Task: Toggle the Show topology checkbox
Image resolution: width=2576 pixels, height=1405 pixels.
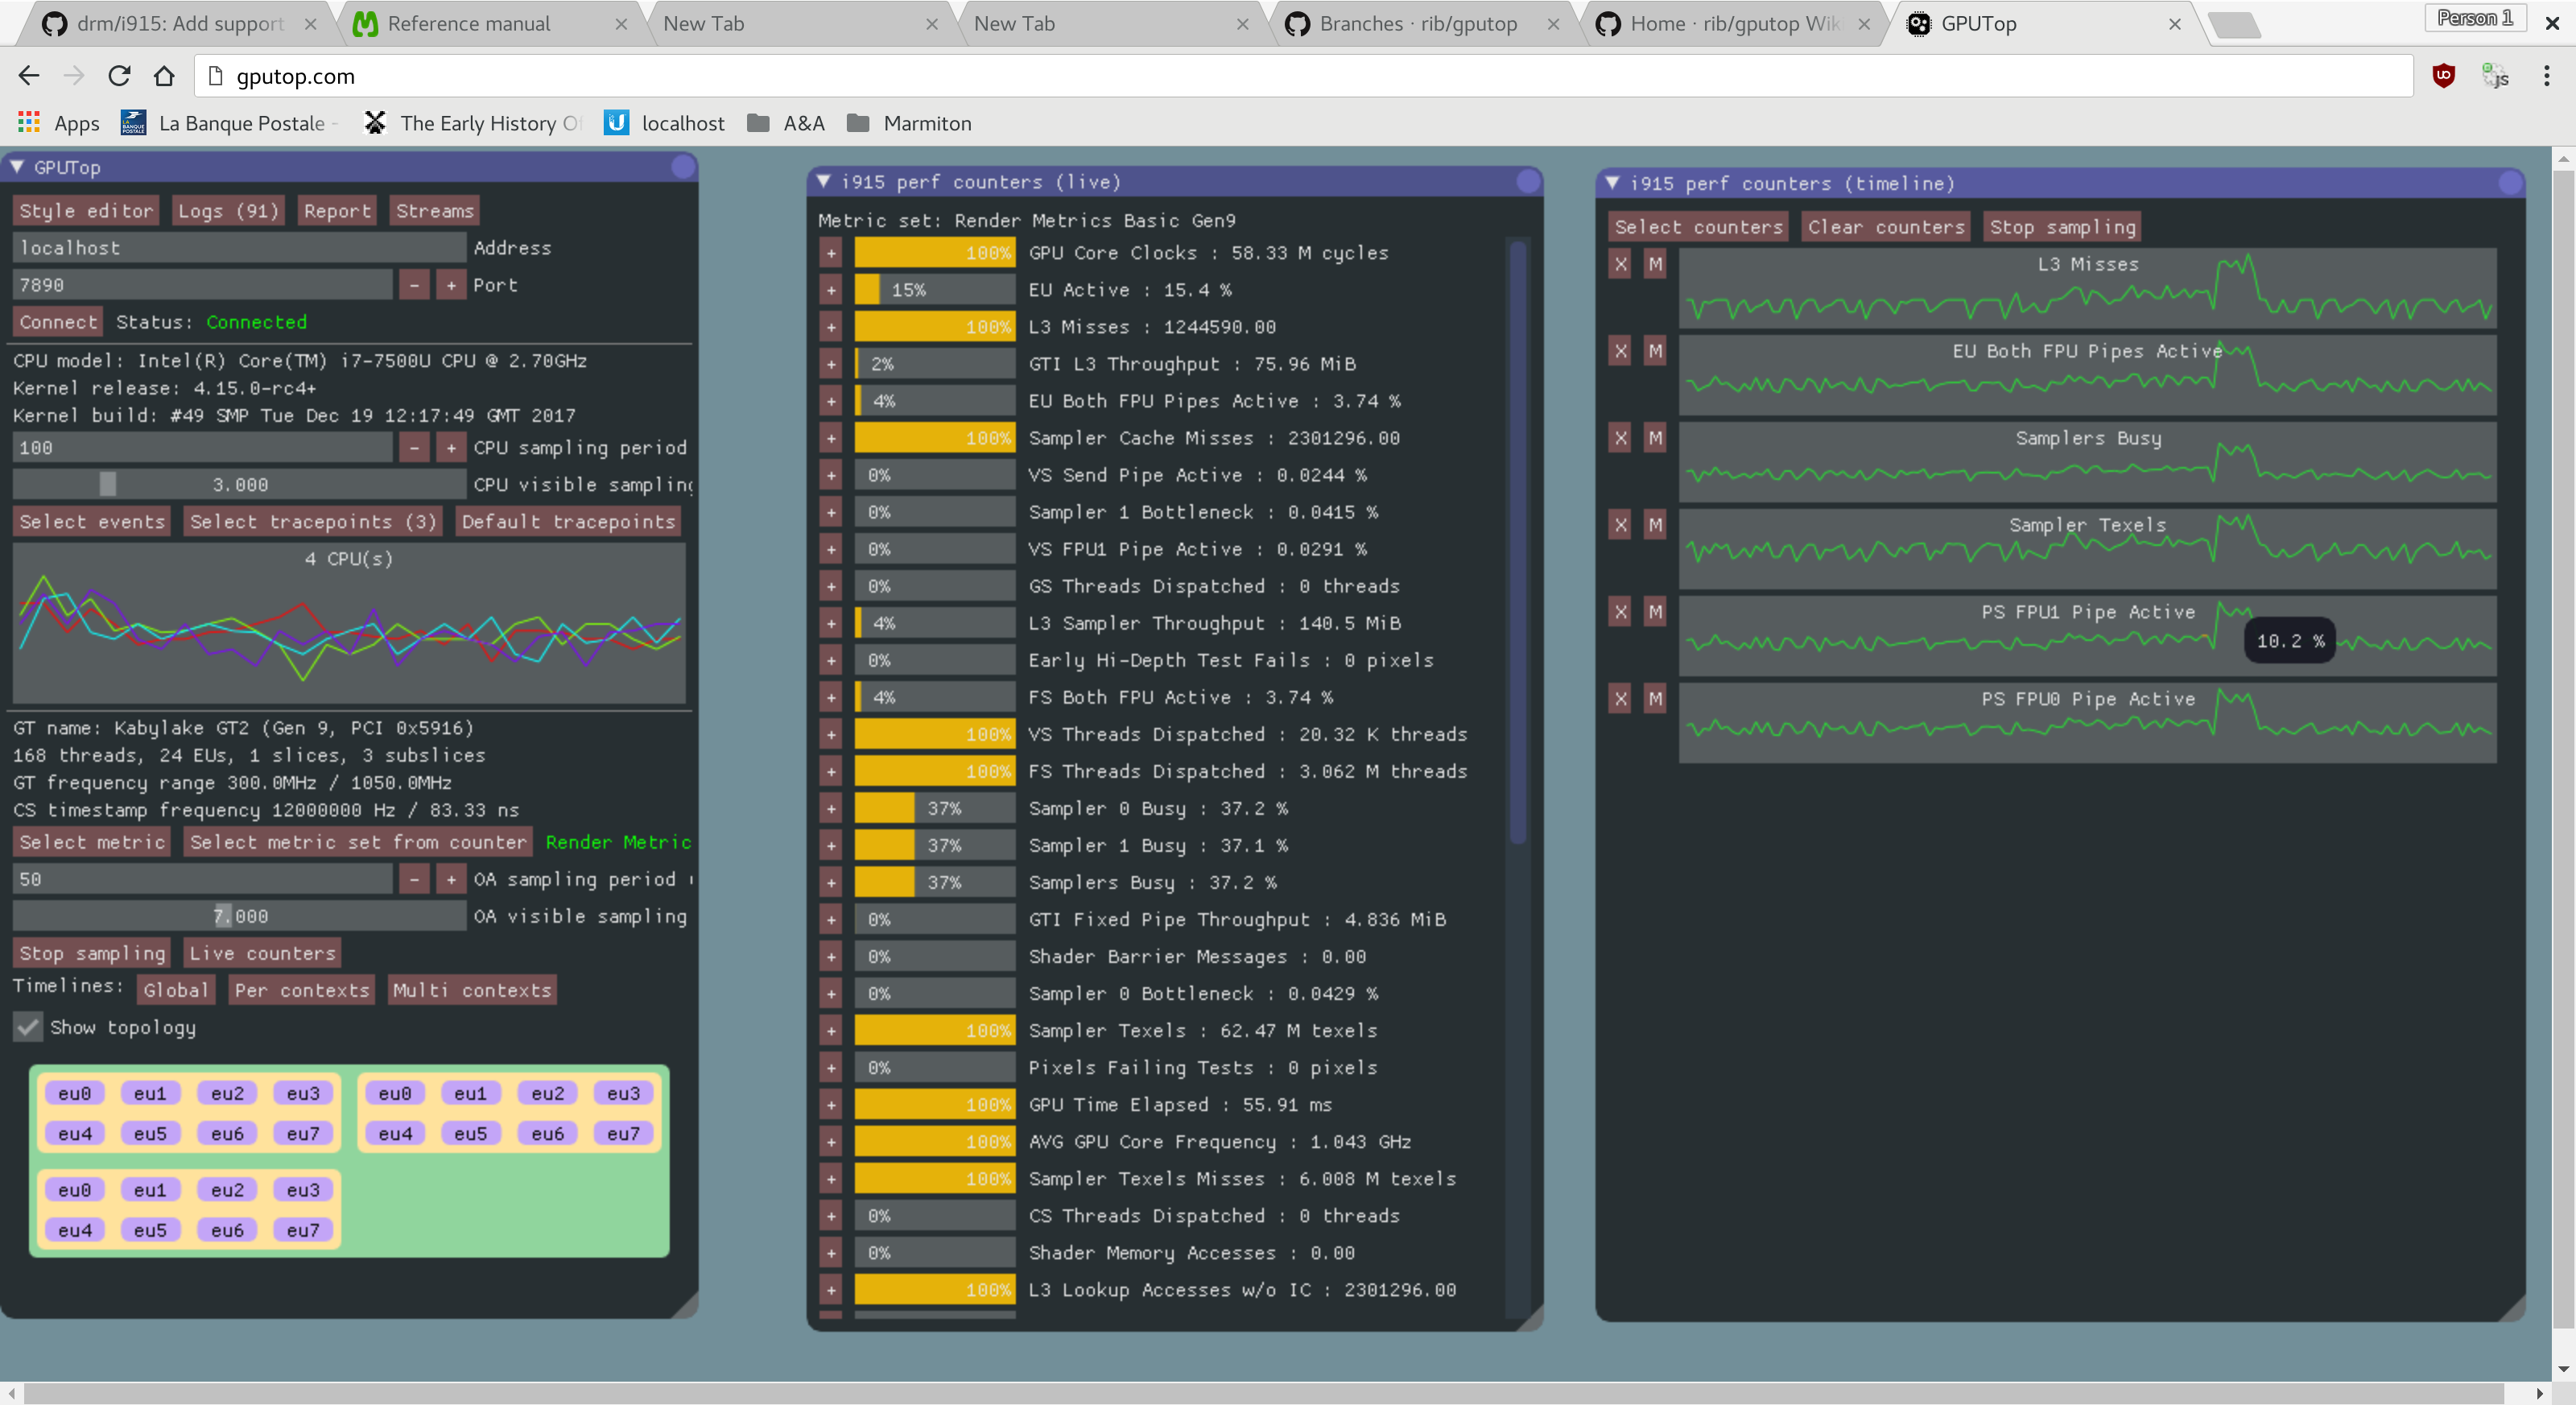Action: click(28, 1027)
